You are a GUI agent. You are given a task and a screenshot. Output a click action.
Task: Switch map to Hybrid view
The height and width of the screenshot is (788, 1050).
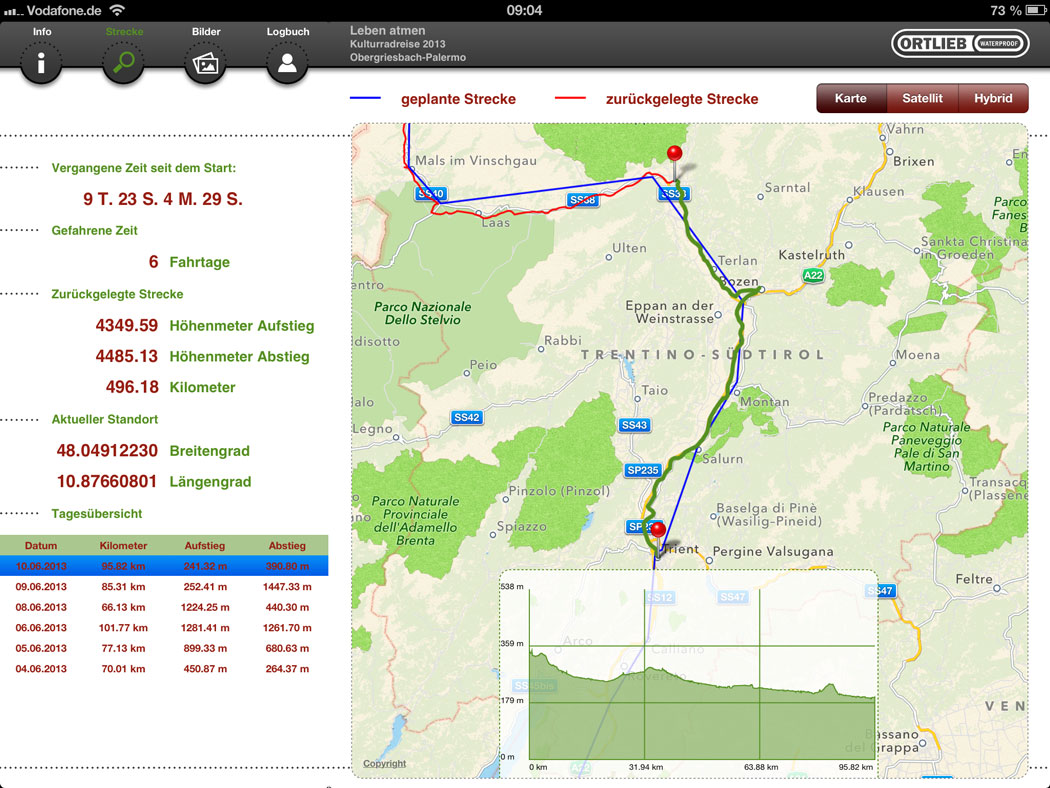pyautogui.click(x=993, y=98)
